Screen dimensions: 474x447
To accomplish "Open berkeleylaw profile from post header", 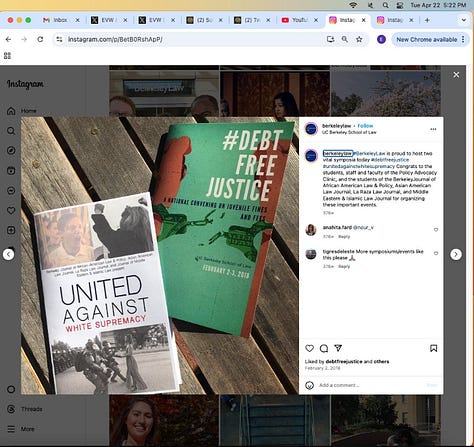I will click(336, 126).
